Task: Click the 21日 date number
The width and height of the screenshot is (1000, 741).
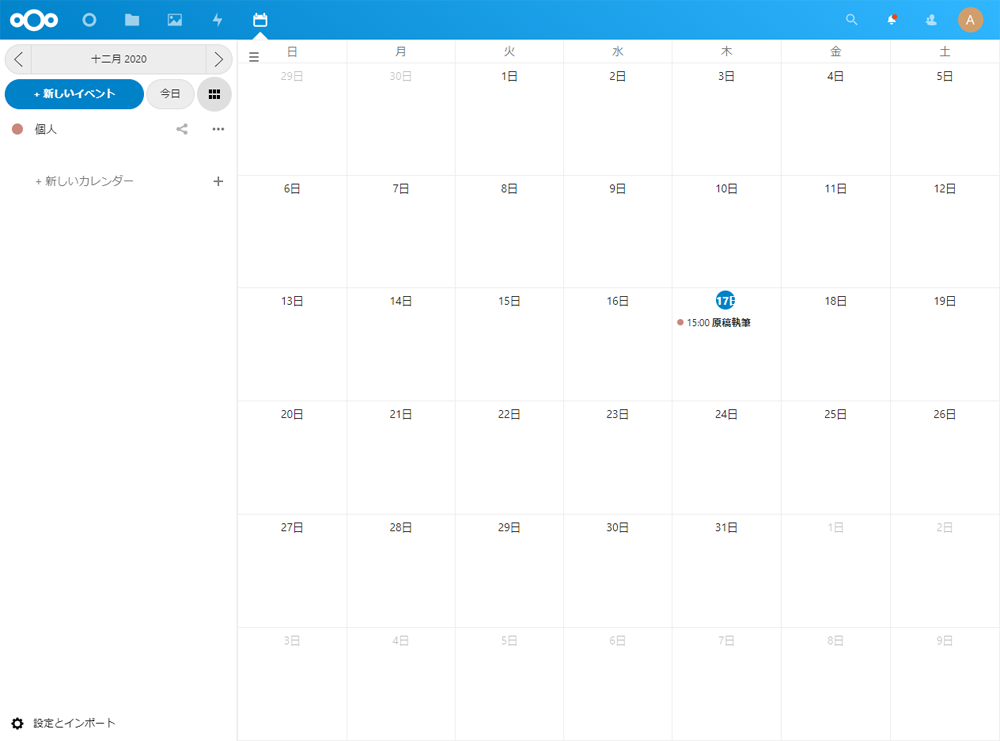Action: tap(401, 415)
